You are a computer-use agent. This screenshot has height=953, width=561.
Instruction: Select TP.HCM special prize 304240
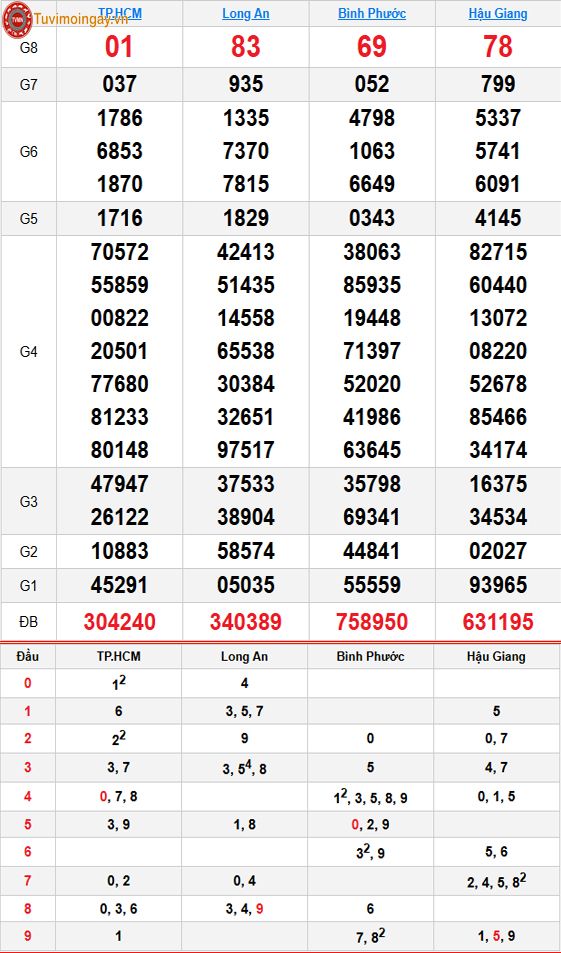coord(119,622)
